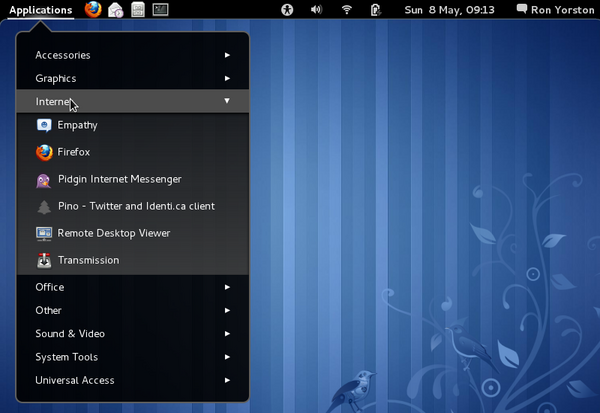Open Remote Desktop Viewer entry
600x413 pixels.
(x=114, y=233)
